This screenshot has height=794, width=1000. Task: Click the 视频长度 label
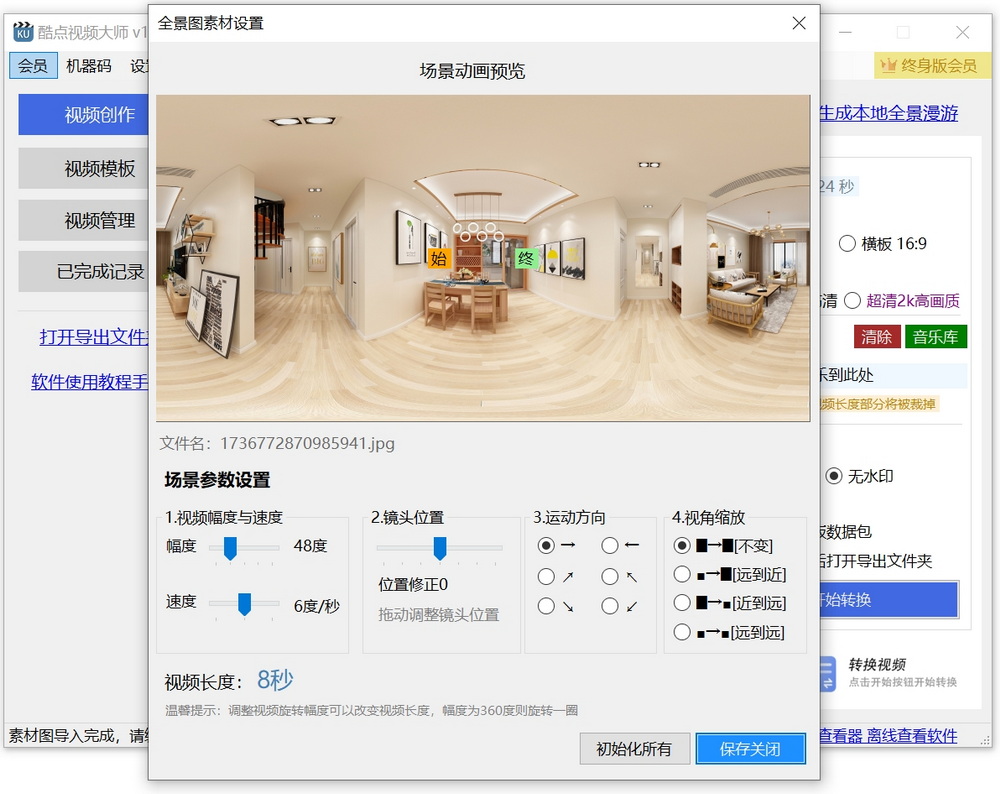pos(203,682)
